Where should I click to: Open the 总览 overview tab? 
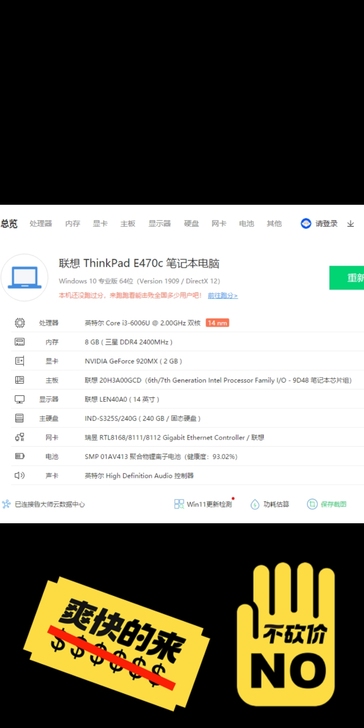pyautogui.click(x=9, y=224)
